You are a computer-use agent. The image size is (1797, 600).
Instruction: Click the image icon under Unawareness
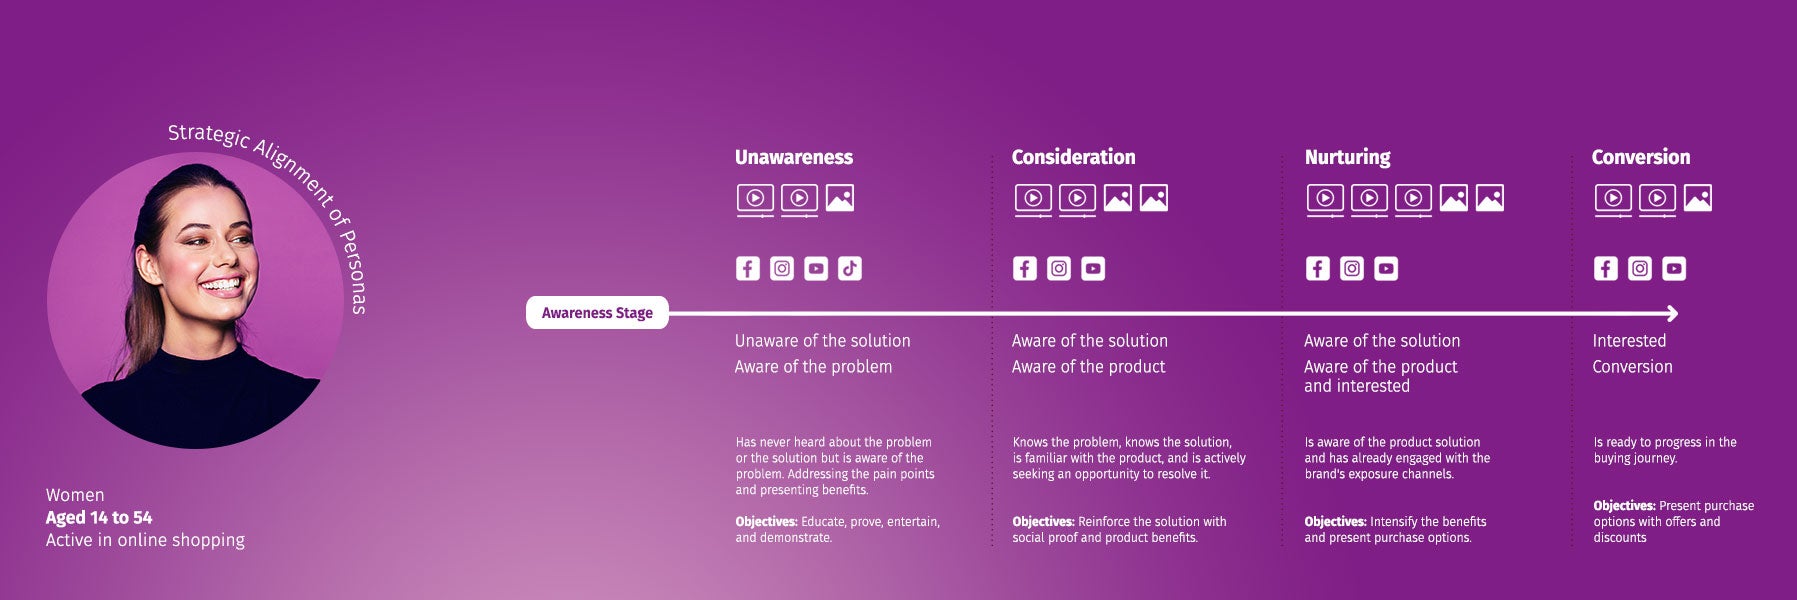[x=840, y=198]
